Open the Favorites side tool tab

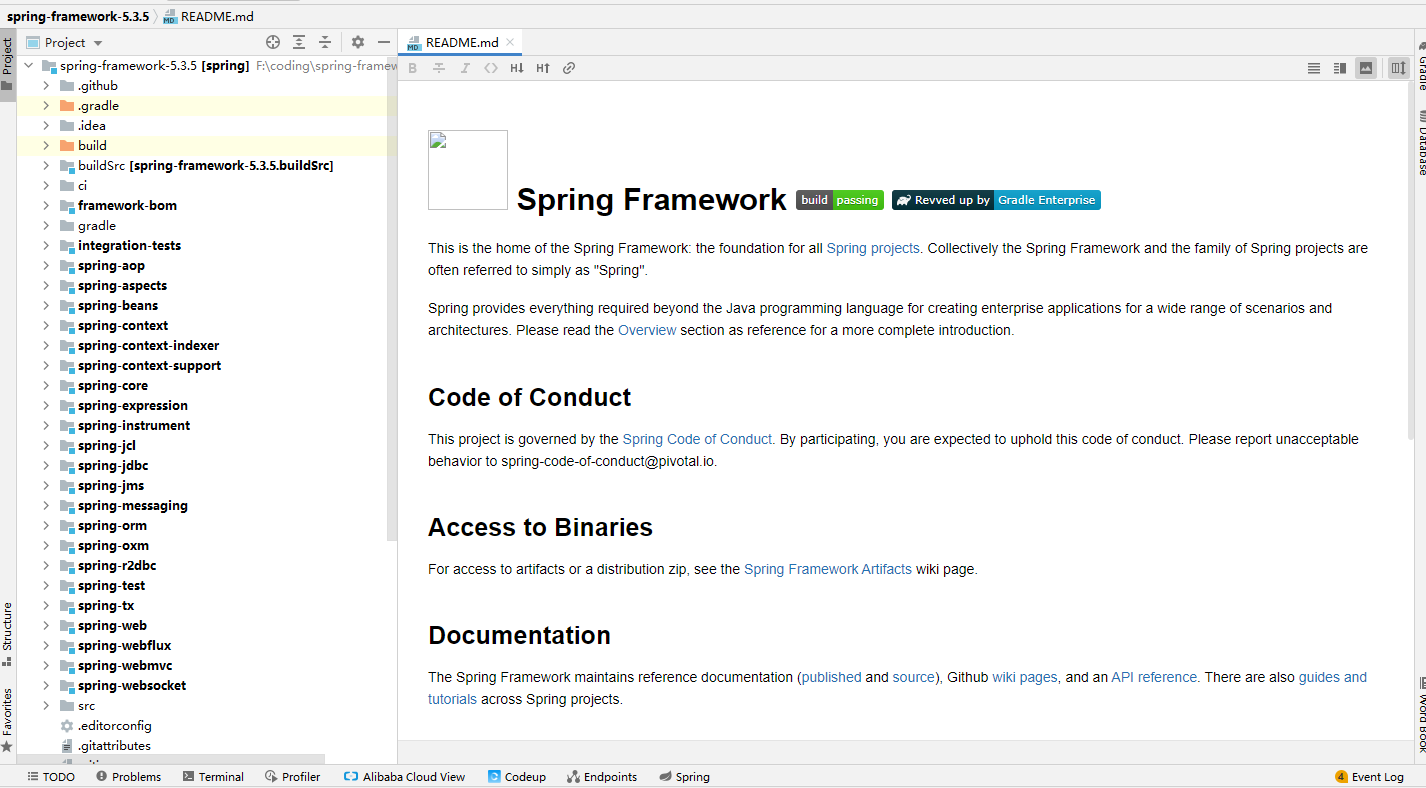[7, 720]
